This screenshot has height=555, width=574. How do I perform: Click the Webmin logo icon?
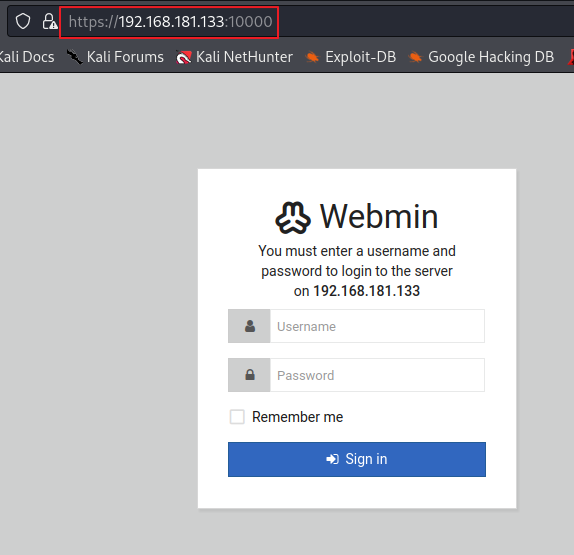pos(293,217)
